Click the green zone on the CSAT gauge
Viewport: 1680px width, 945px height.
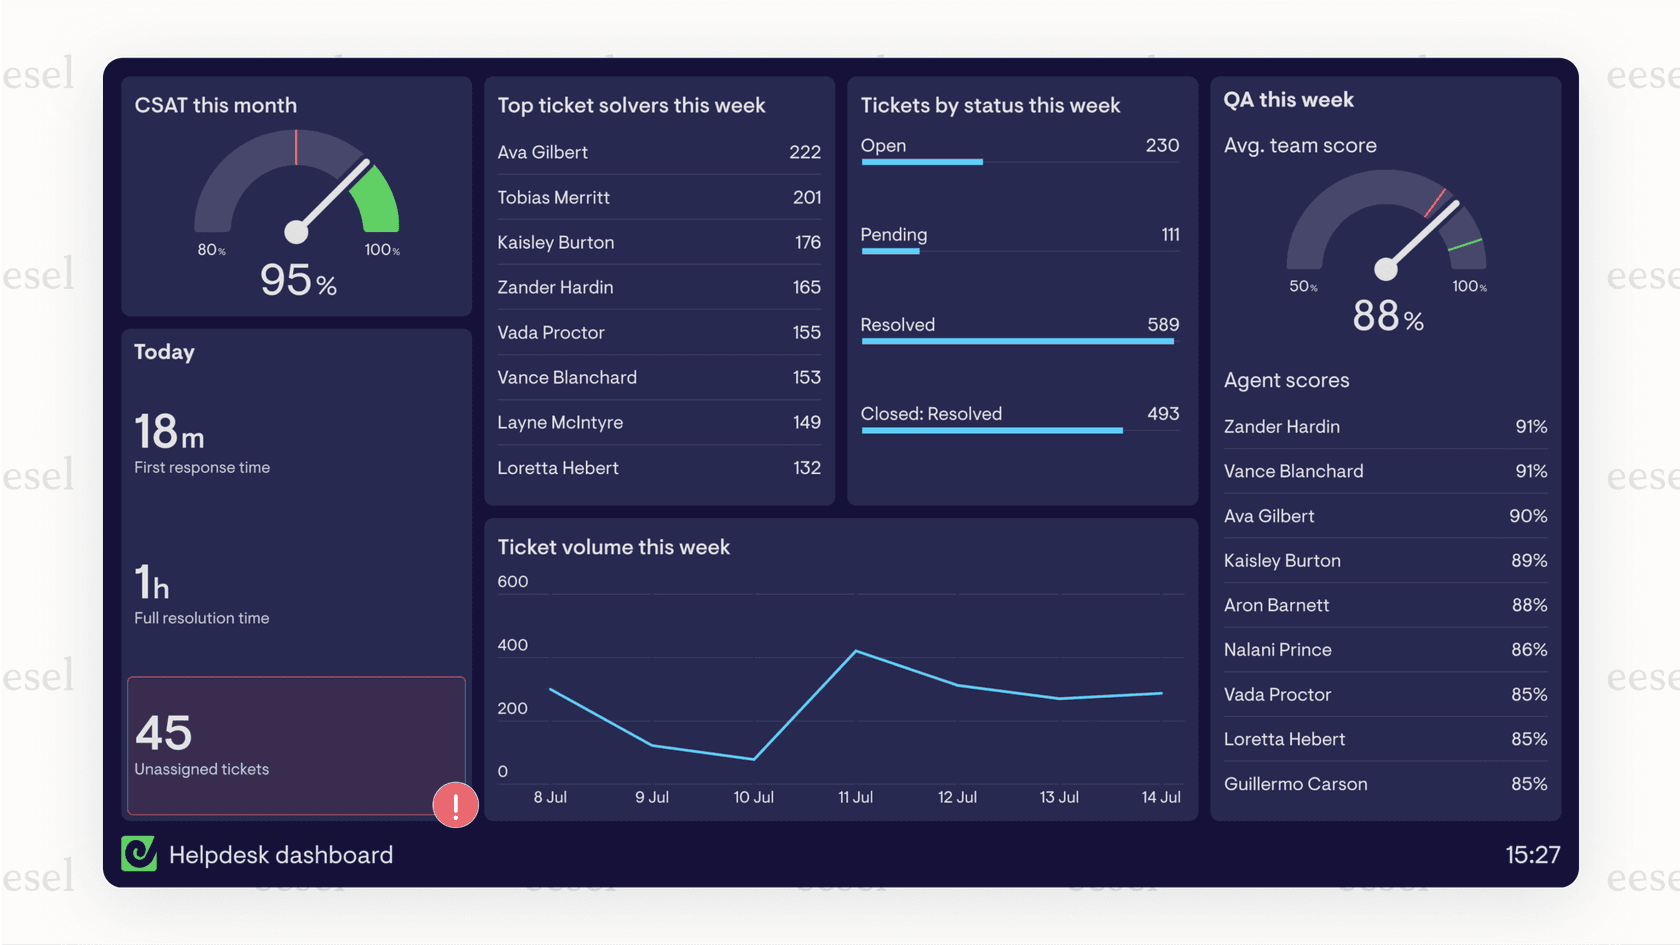click(x=378, y=200)
